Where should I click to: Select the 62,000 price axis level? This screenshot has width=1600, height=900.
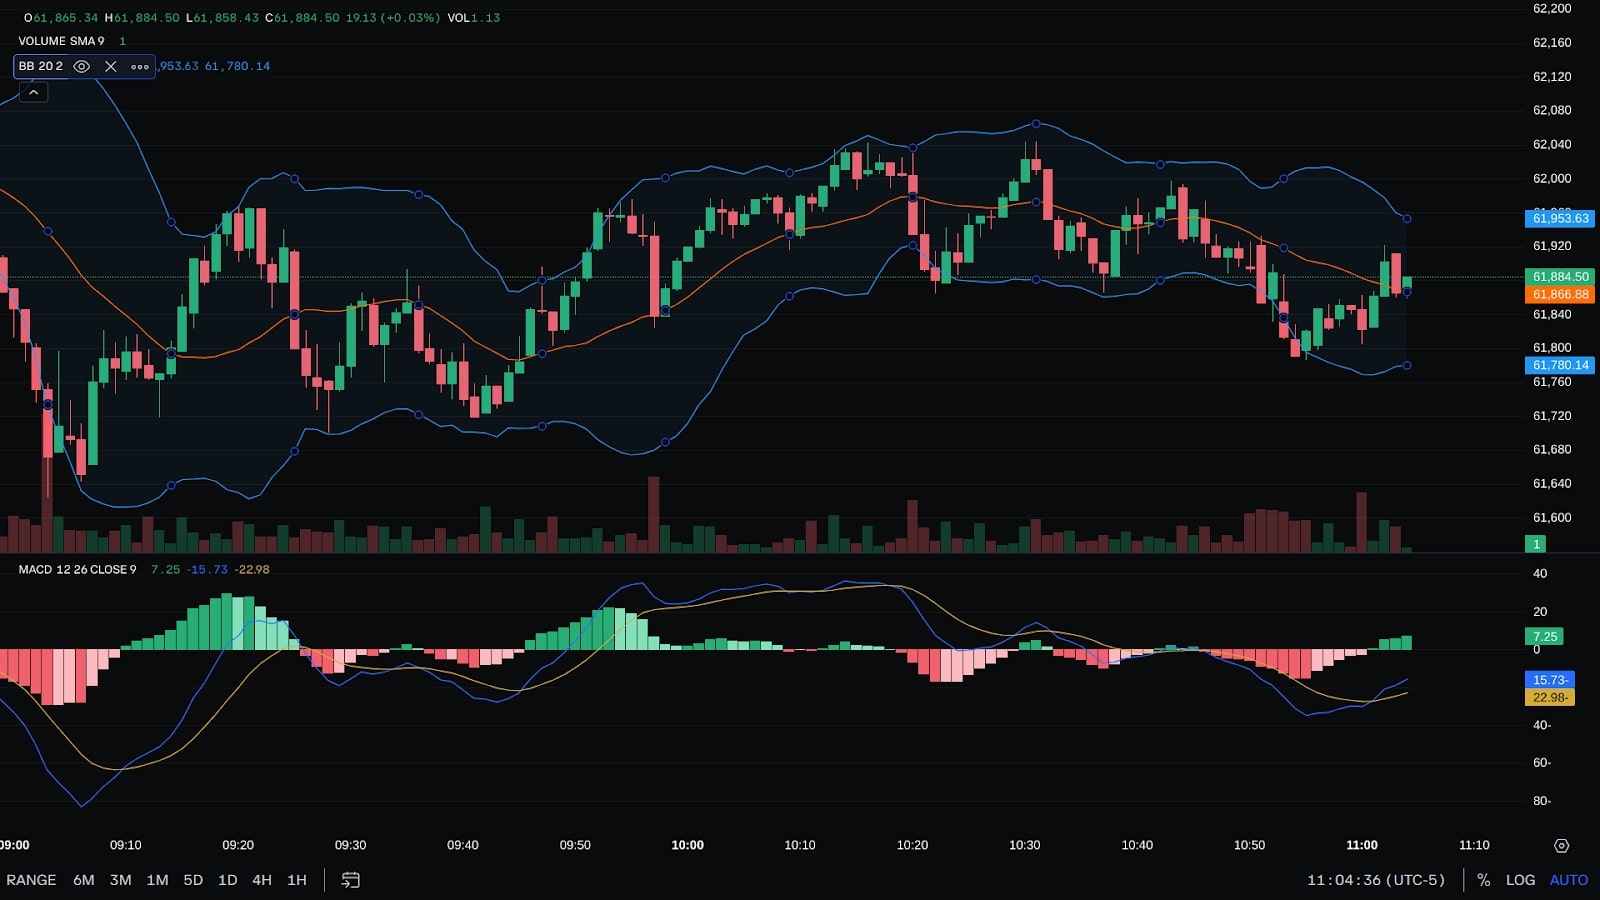click(1552, 178)
